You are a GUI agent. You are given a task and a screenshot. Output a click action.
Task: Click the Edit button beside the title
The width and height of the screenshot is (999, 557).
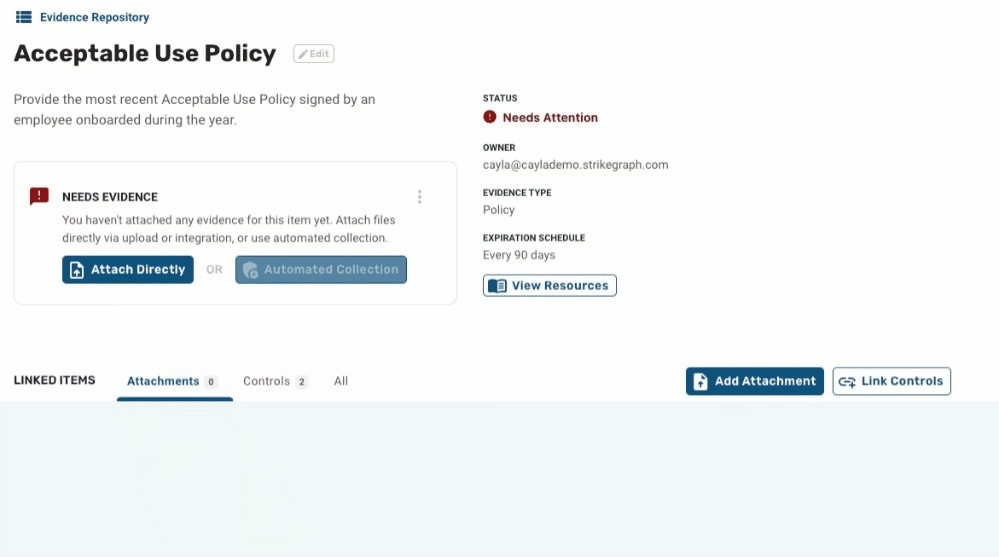[x=313, y=54]
